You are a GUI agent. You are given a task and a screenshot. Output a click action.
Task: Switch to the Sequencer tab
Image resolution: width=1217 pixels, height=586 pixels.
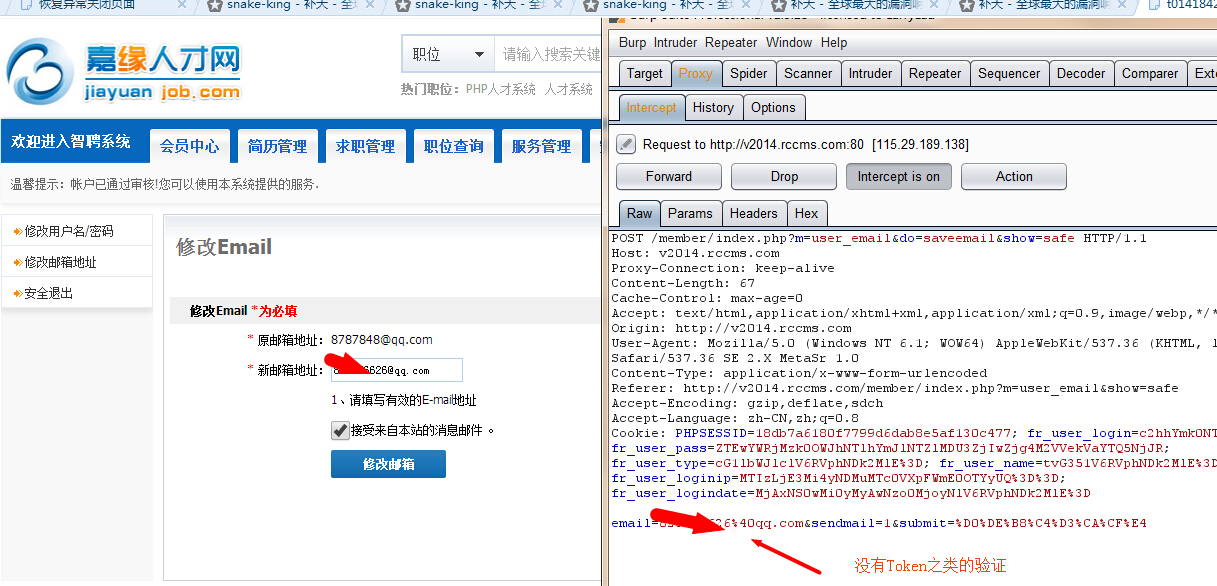pyautogui.click(x=1009, y=73)
